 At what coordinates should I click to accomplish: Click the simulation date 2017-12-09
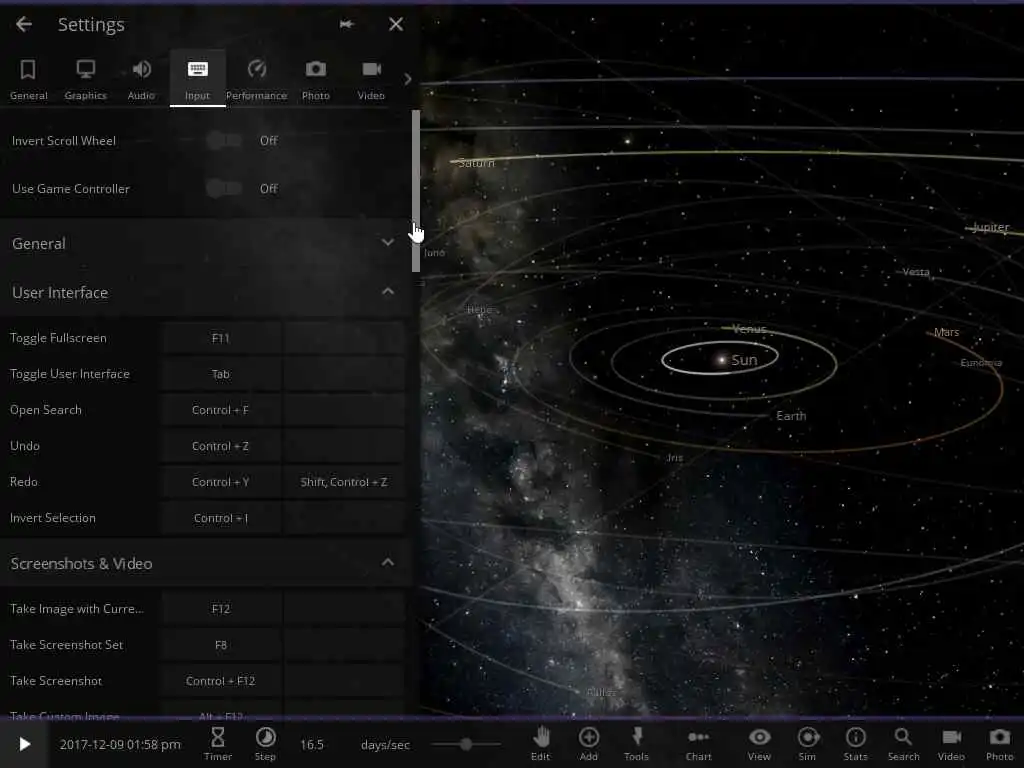[x=120, y=744]
